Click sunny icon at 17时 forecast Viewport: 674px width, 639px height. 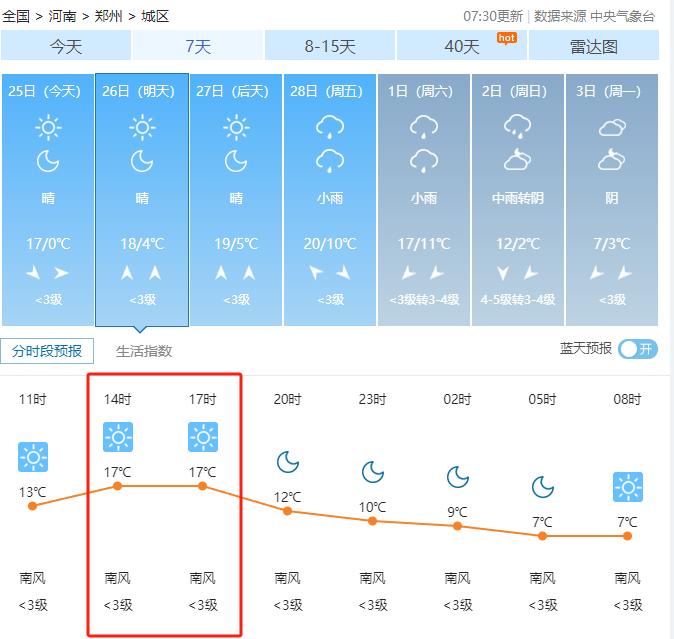pyautogui.click(x=203, y=437)
